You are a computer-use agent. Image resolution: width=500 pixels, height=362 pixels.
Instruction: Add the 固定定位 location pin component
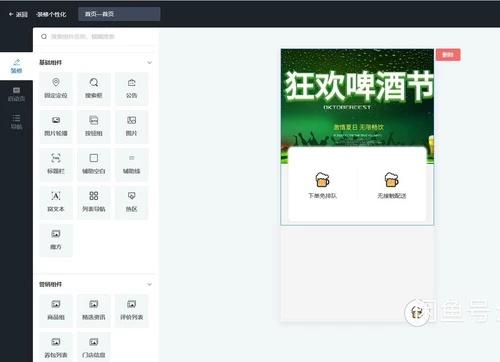point(56,89)
